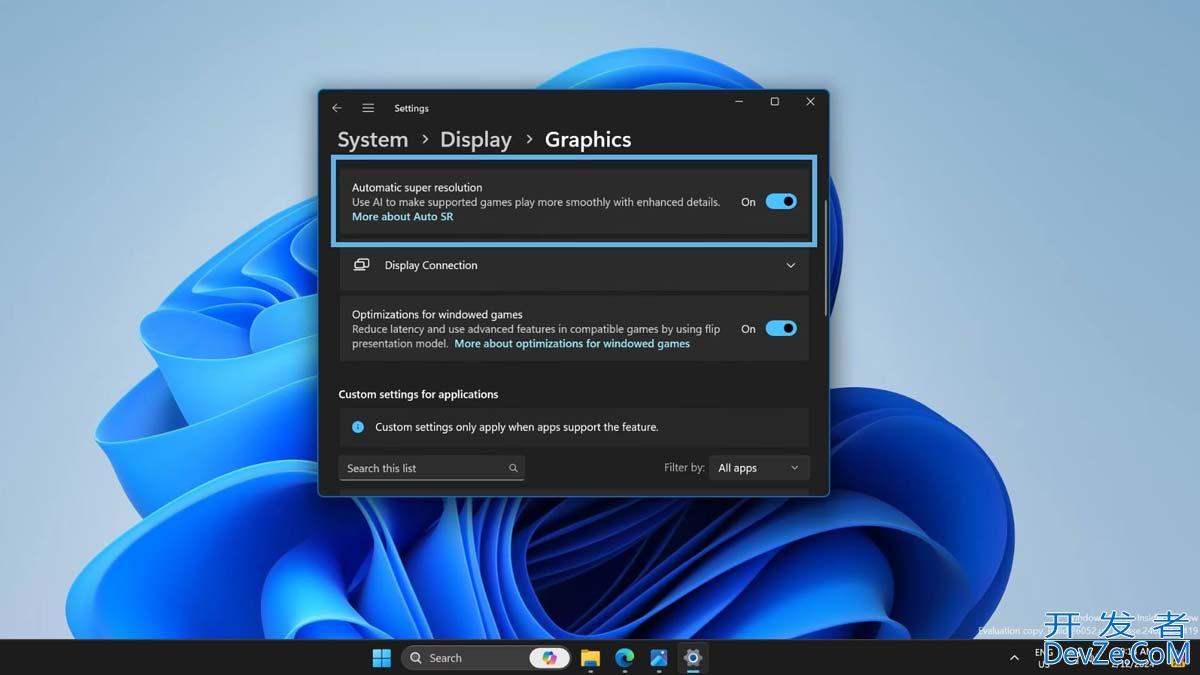Click the Custom settings for applications heading
1200x675 pixels.
coord(418,394)
